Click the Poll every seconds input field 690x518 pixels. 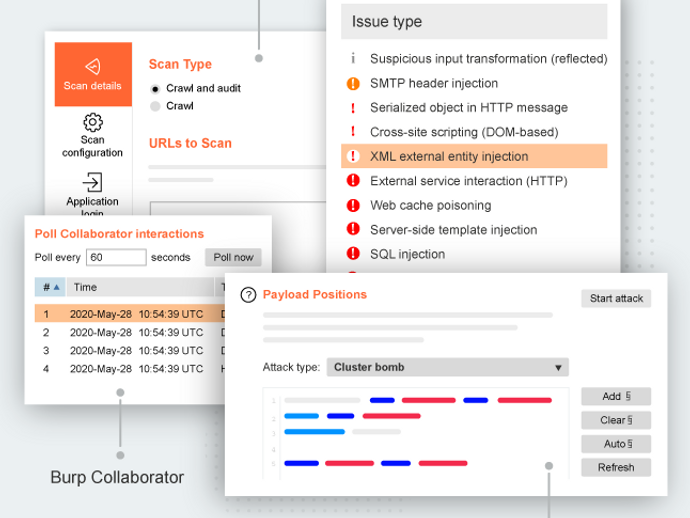[116, 257]
